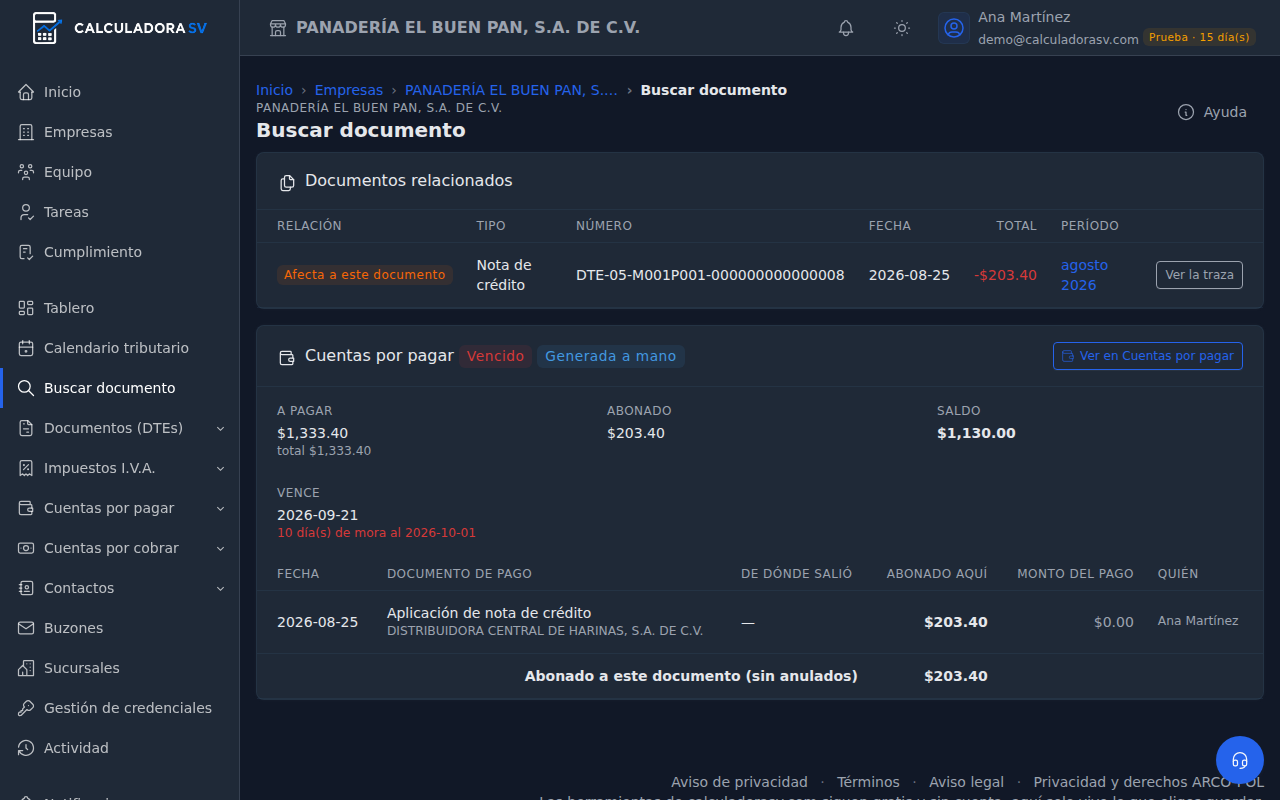Click the store icon beside company name
1280x800 pixels.
pos(278,28)
